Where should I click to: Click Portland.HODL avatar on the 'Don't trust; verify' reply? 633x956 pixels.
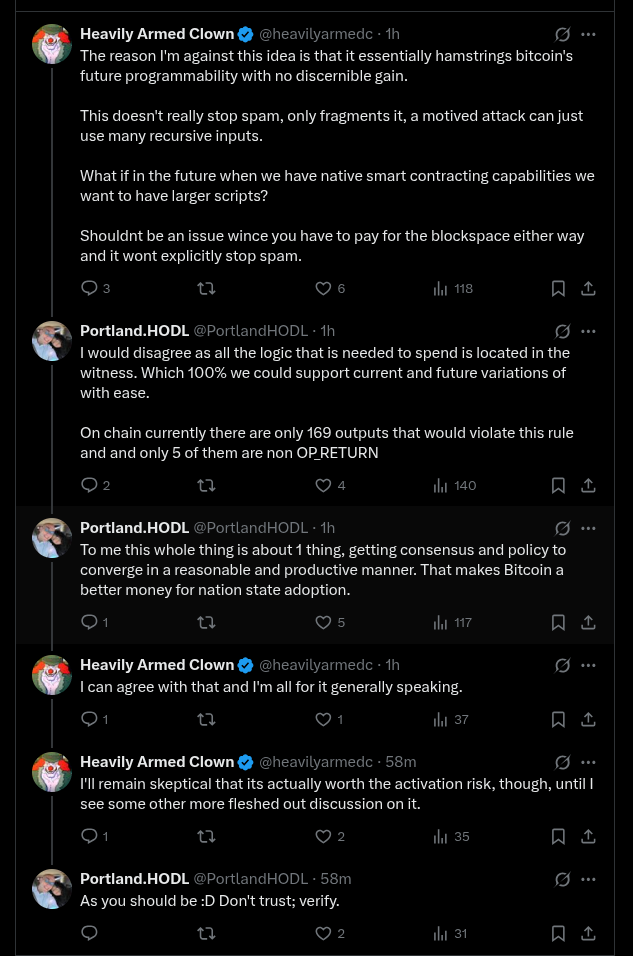(x=52, y=890)
